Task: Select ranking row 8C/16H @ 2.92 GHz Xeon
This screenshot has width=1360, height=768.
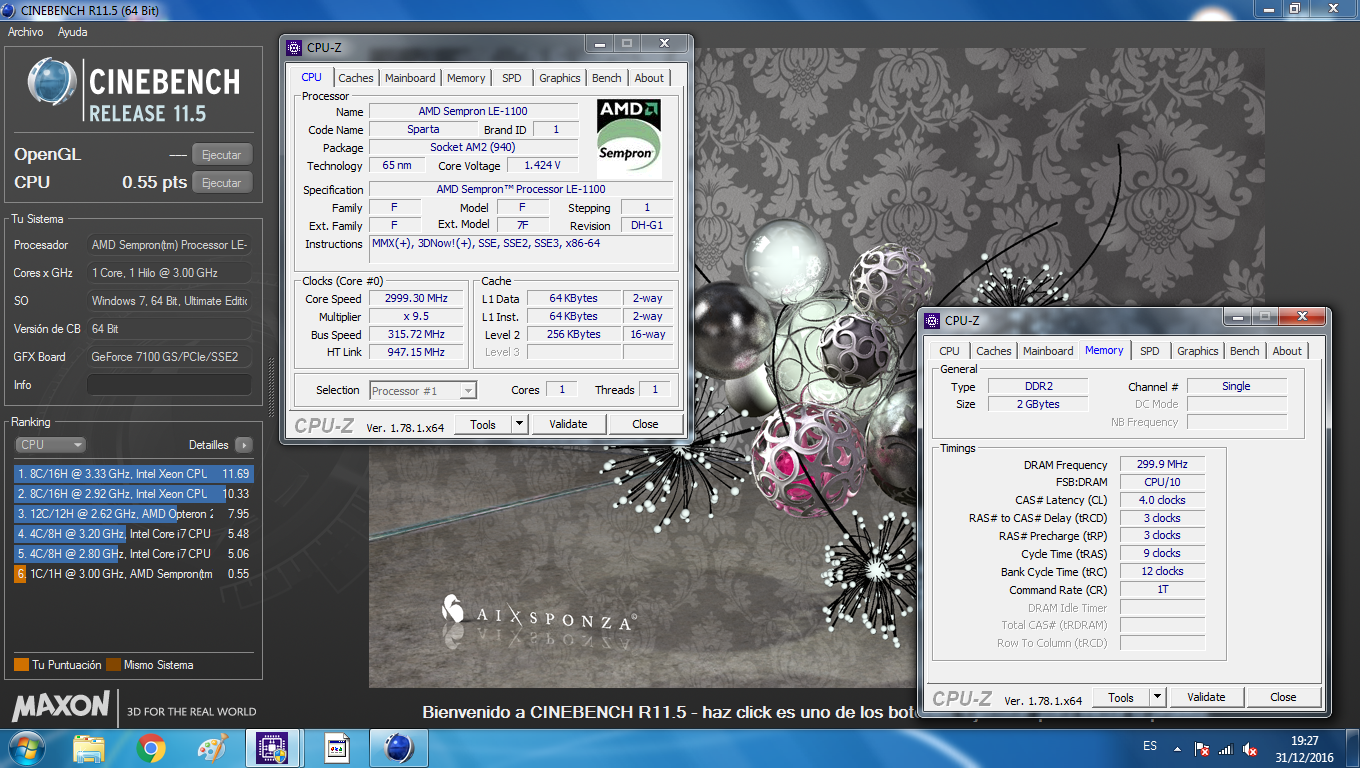Action: point(134,494)
